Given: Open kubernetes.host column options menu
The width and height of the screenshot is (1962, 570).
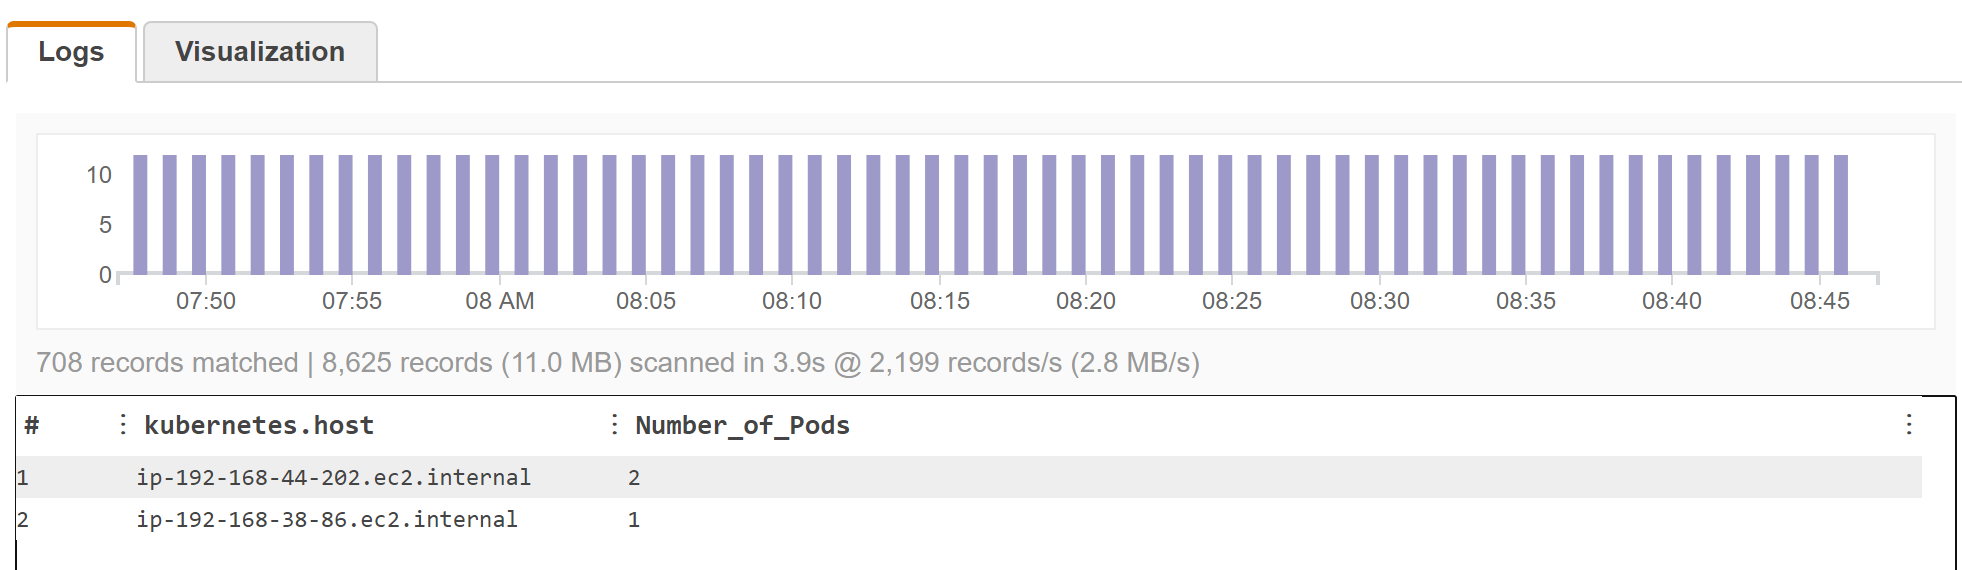Looking at the screenshot, I should coord(123,425).
